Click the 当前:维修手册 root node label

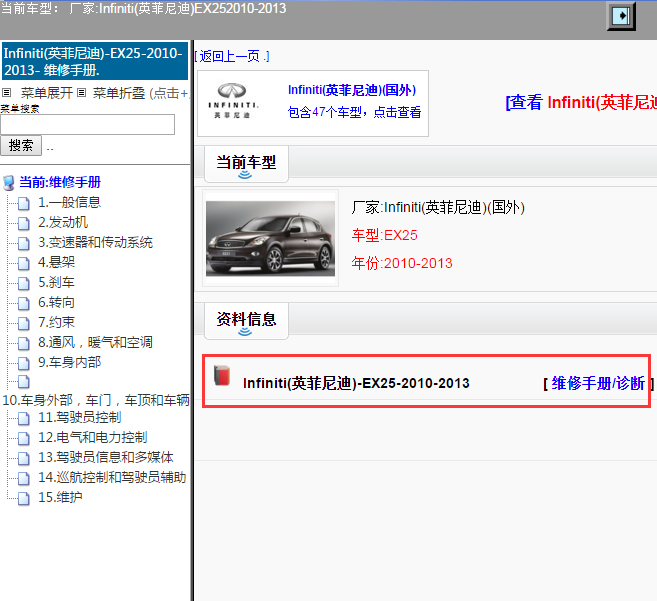pos(60,182)
